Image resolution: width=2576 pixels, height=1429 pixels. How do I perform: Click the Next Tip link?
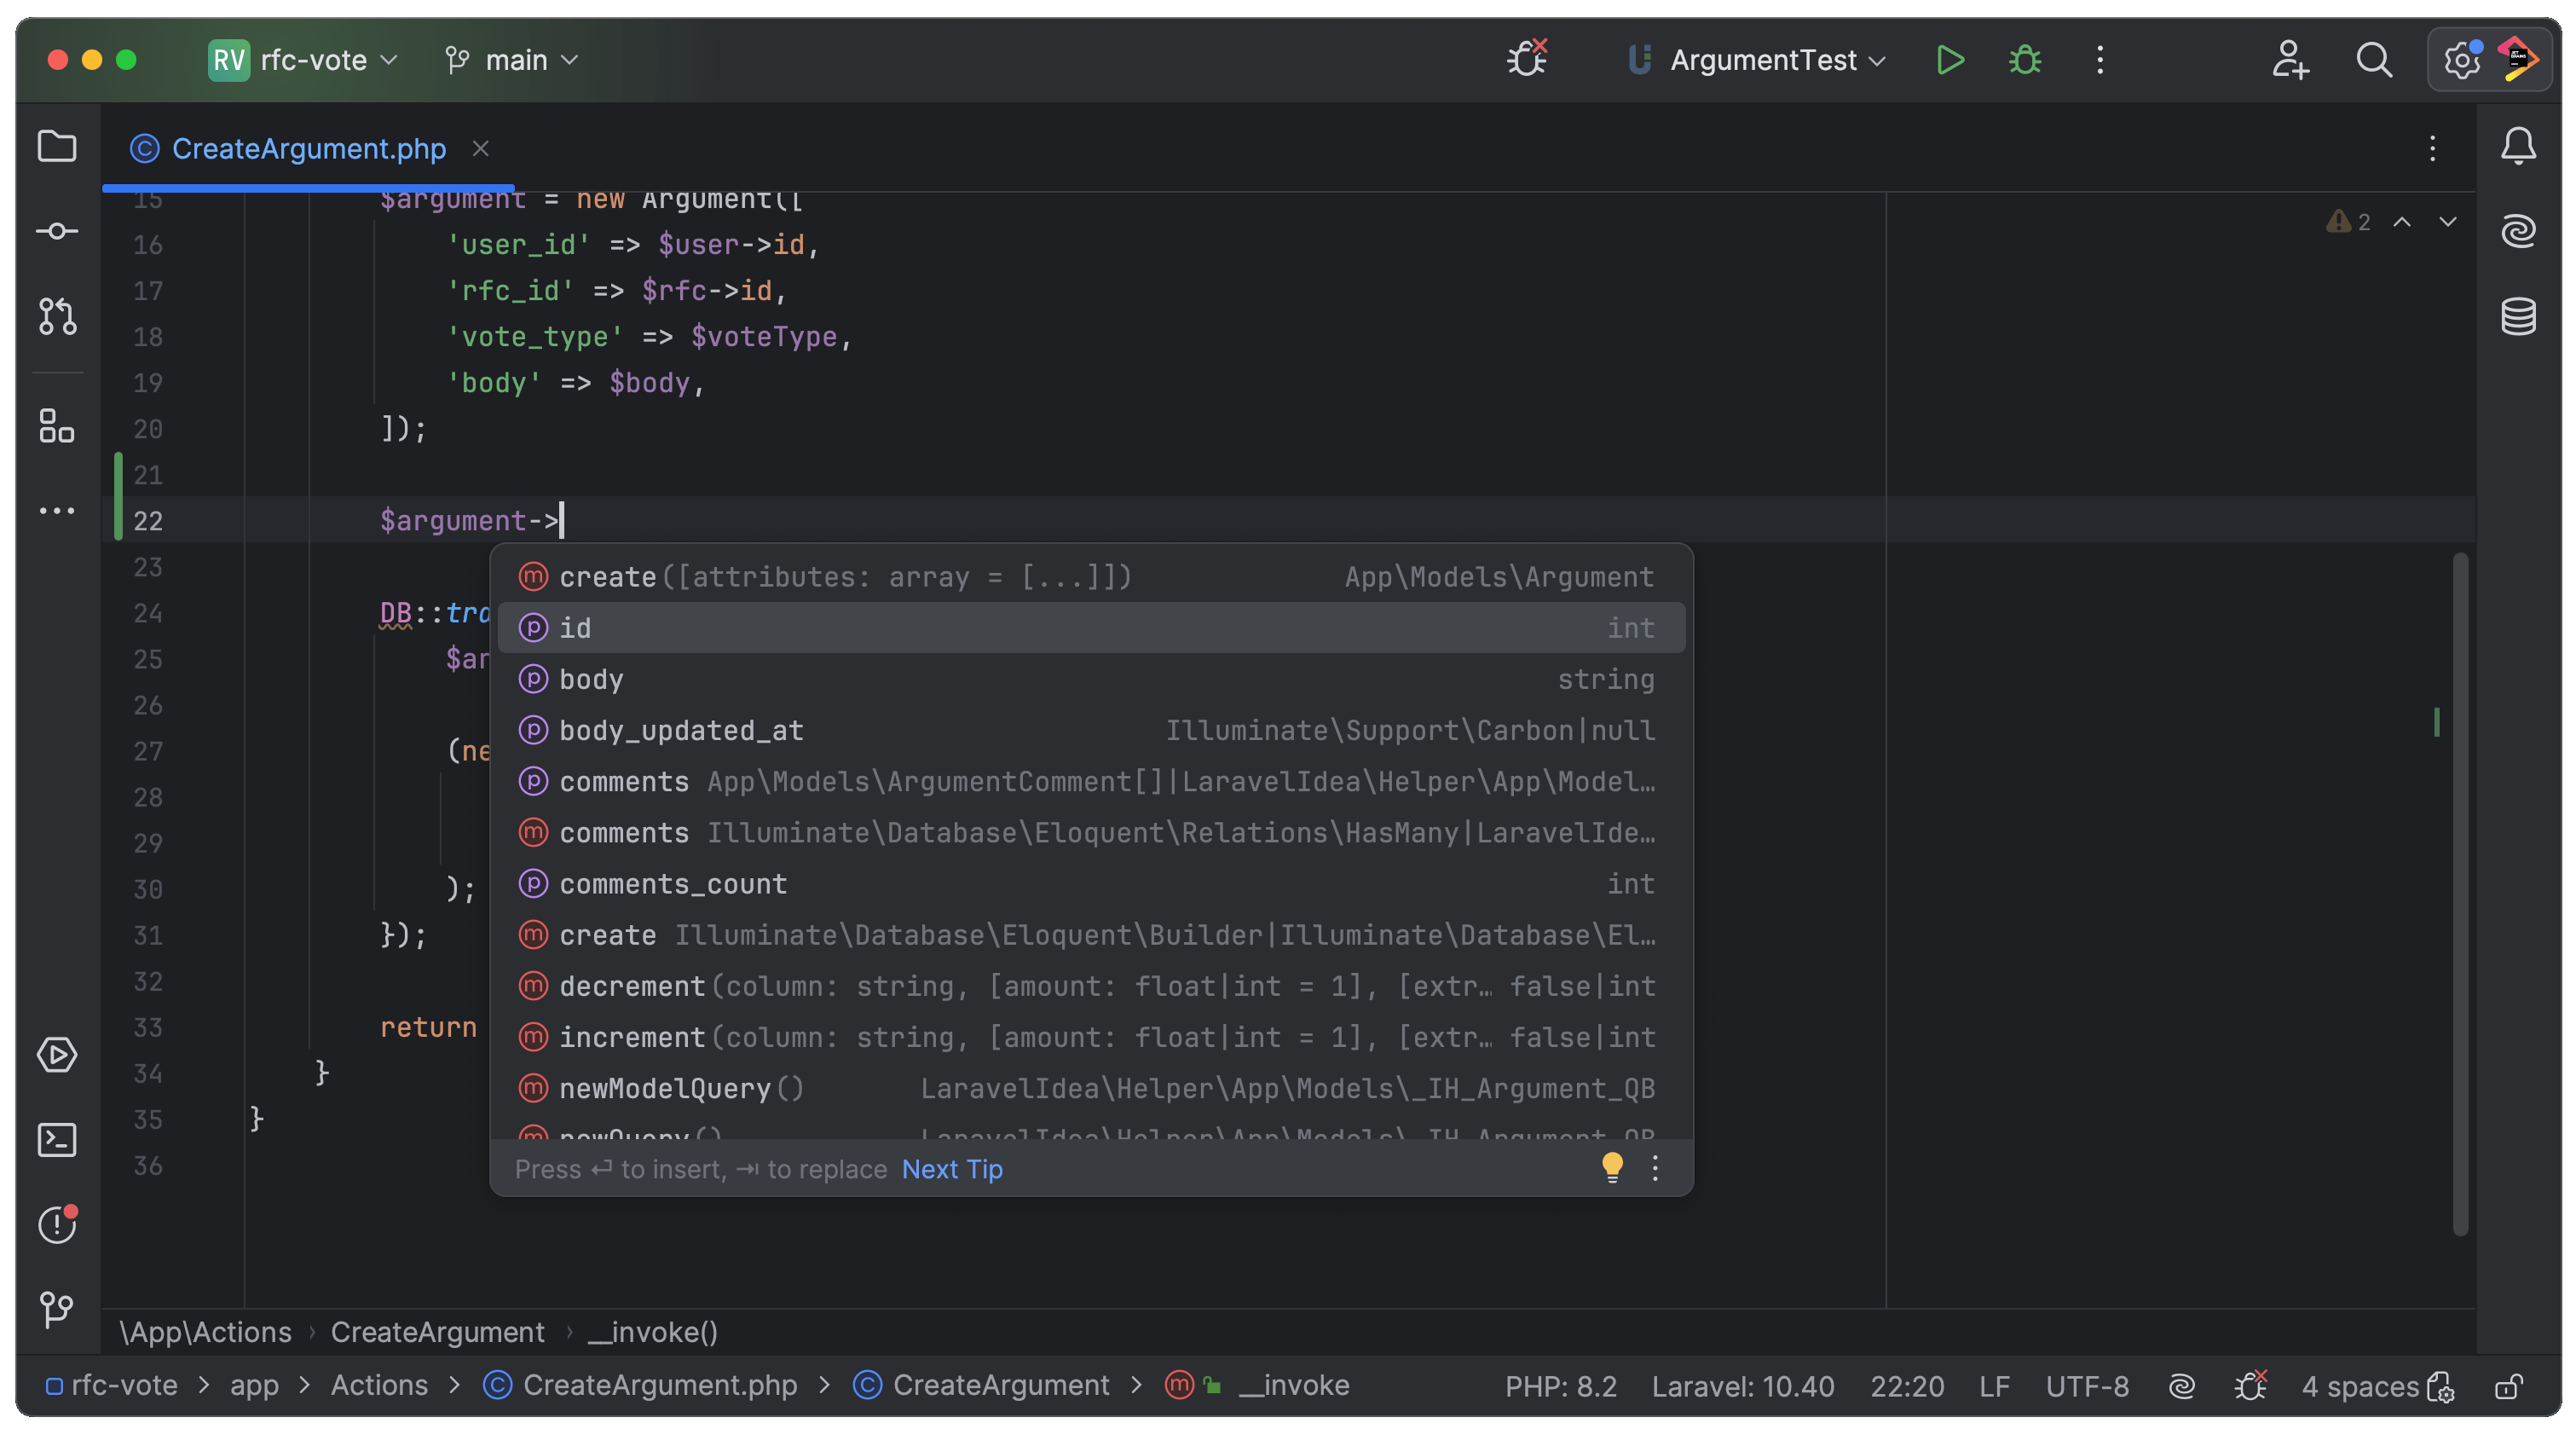click(951, 1169)
